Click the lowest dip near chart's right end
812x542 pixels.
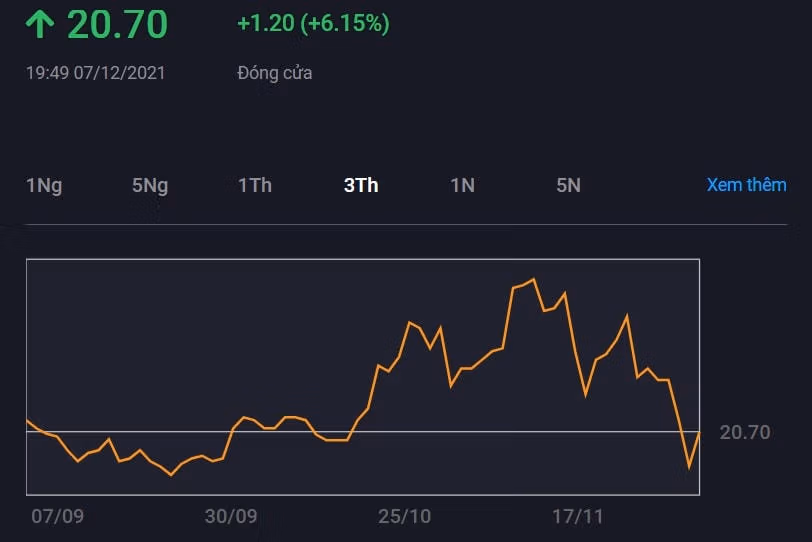[689, 467]
